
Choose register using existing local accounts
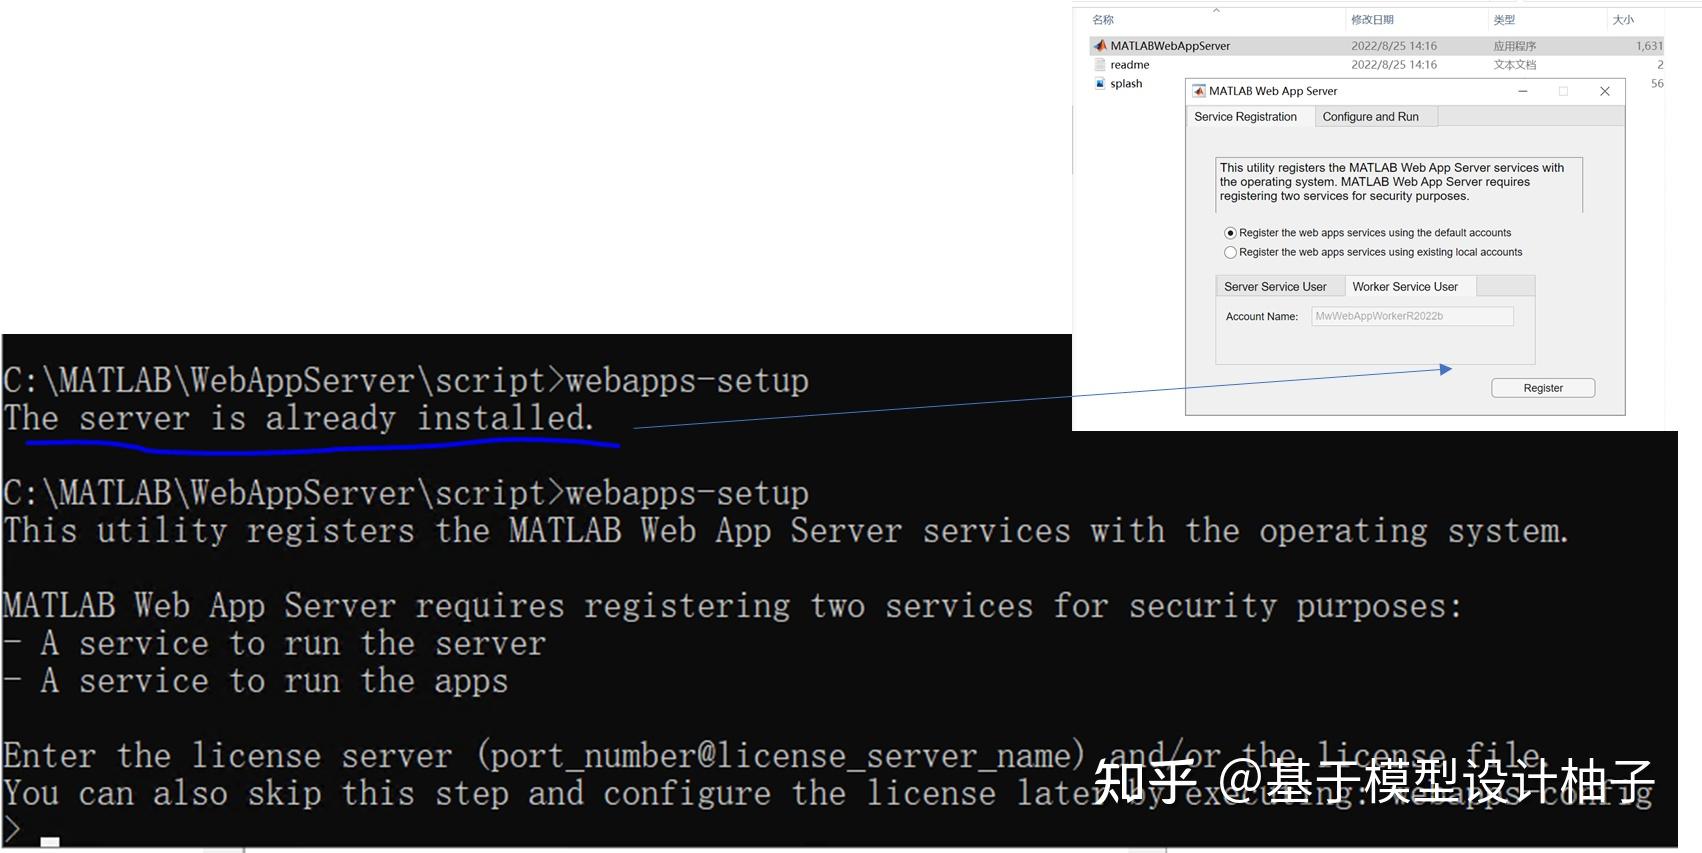pyautogui.click(x=1230, y=253)
